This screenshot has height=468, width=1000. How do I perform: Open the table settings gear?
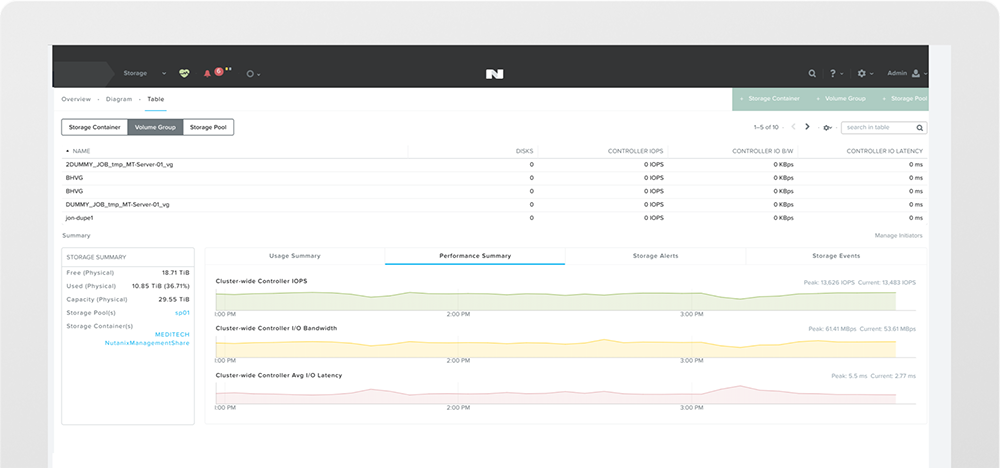827,128
